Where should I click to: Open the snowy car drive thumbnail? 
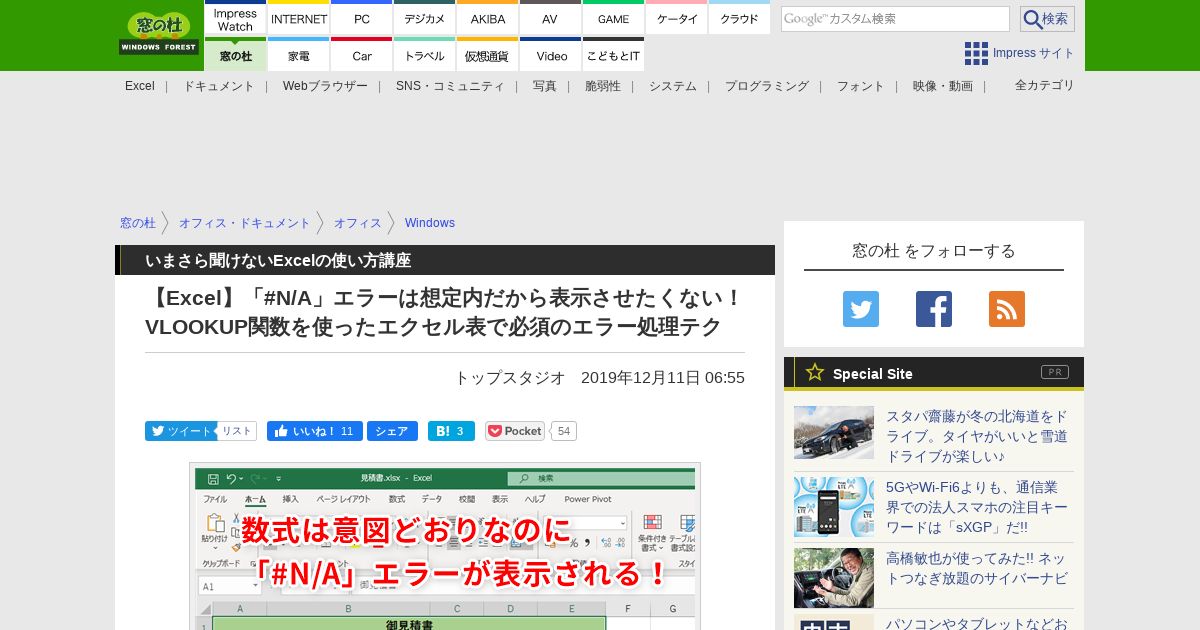click(x=834, y=432)
